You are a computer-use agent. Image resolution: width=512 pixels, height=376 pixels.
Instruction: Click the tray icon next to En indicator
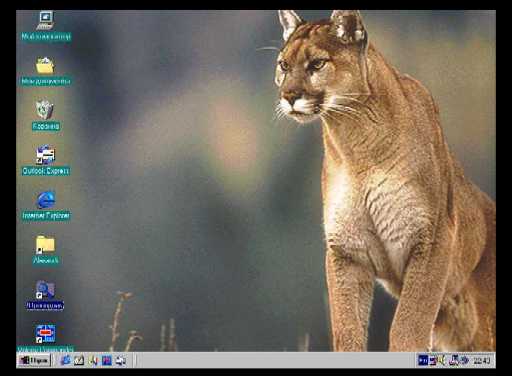433,360
